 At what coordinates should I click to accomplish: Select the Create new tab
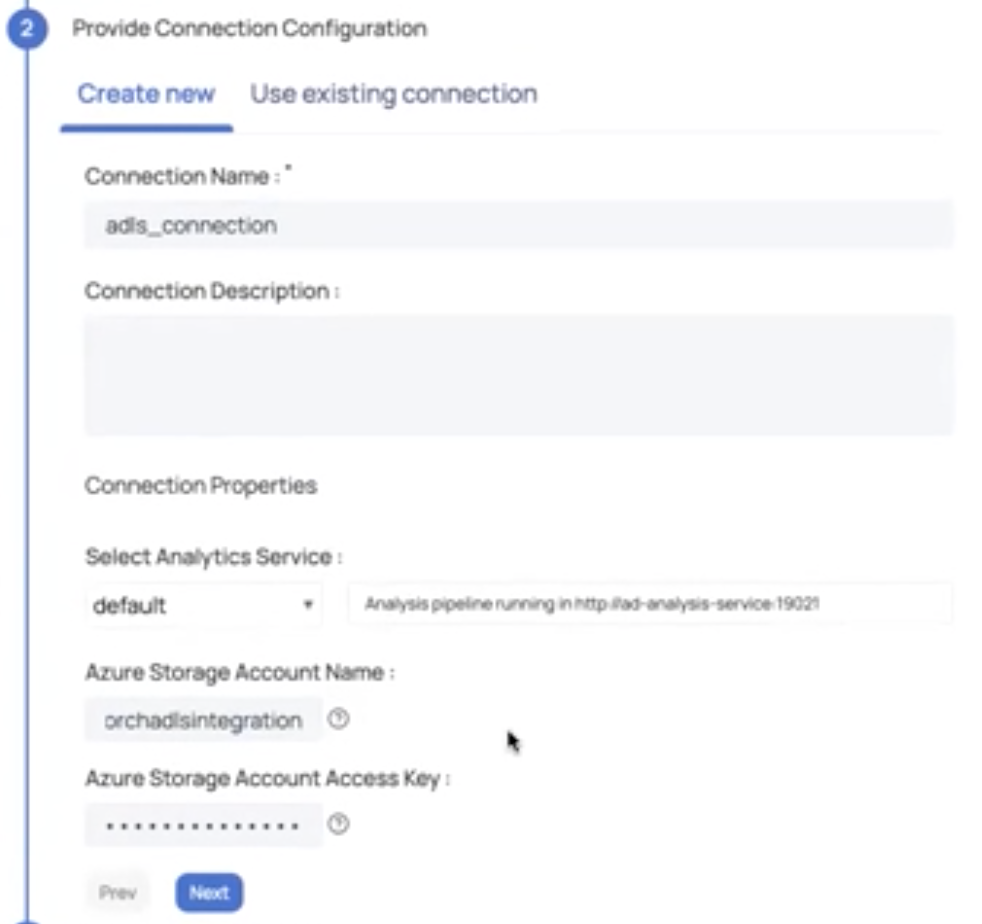(146, 93)
